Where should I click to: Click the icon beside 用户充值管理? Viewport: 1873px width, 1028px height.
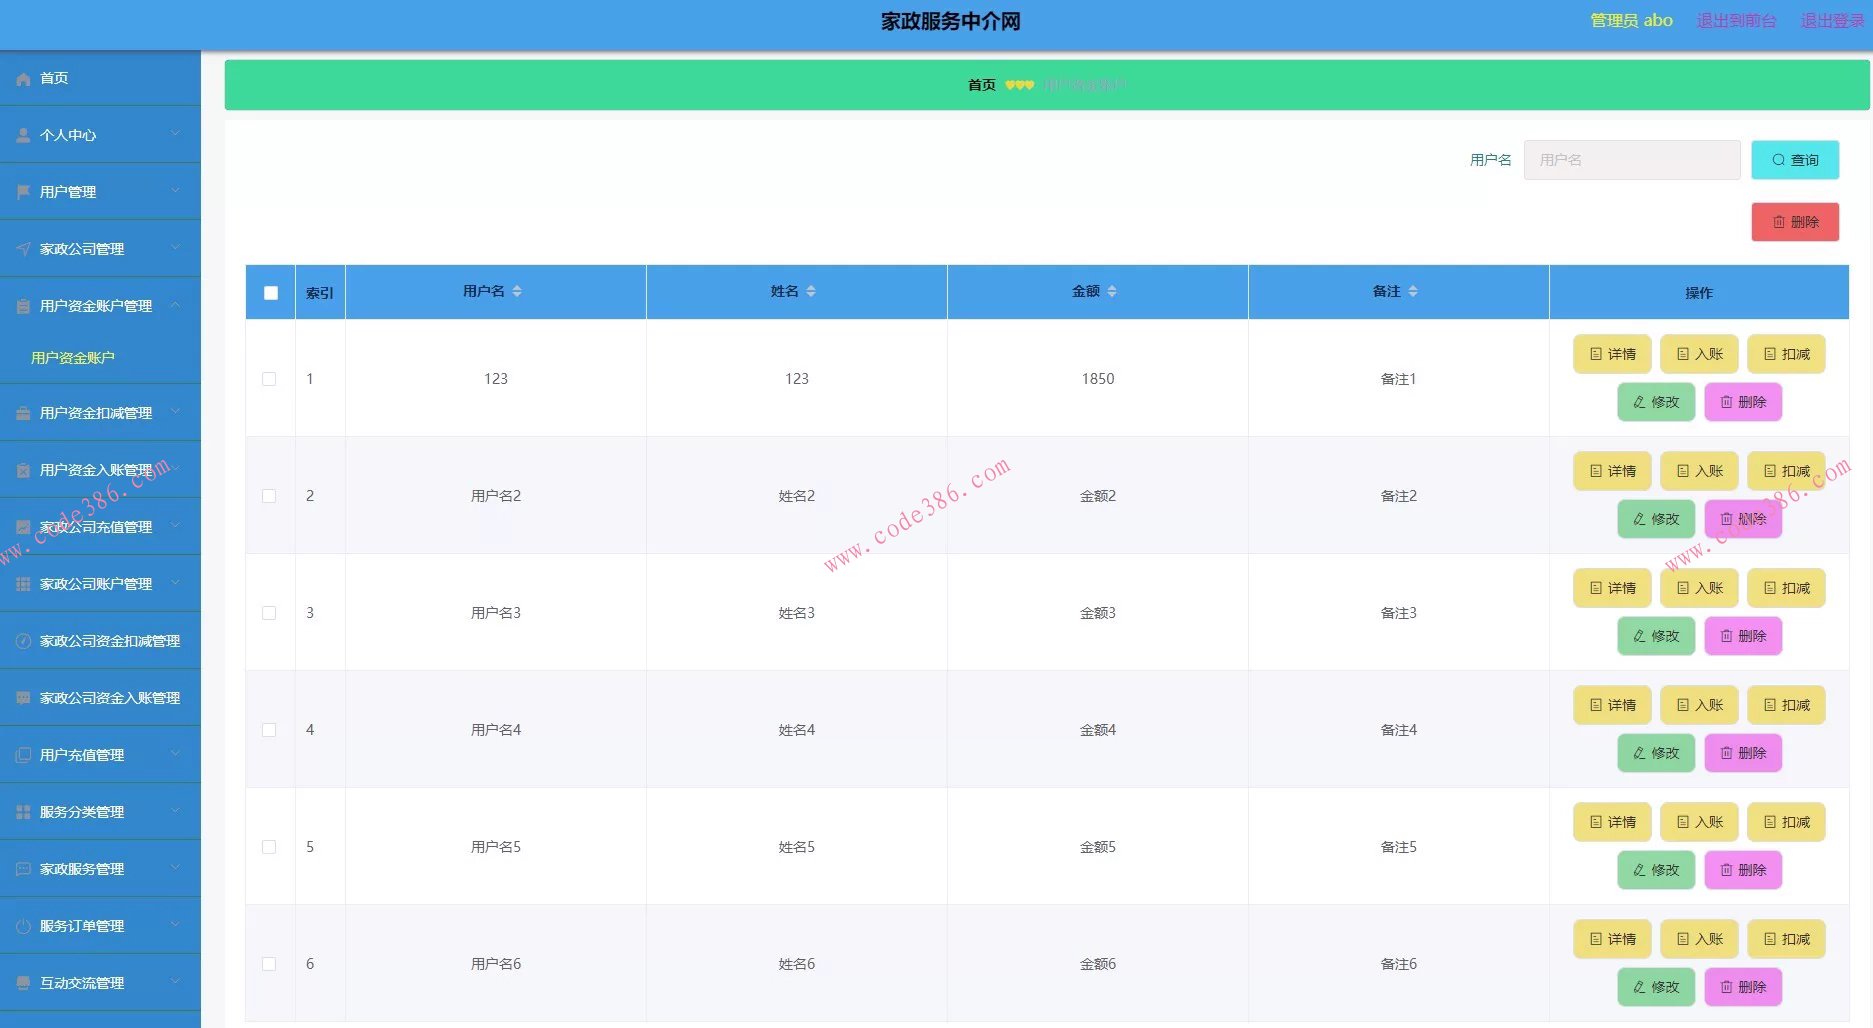(23, 755)
